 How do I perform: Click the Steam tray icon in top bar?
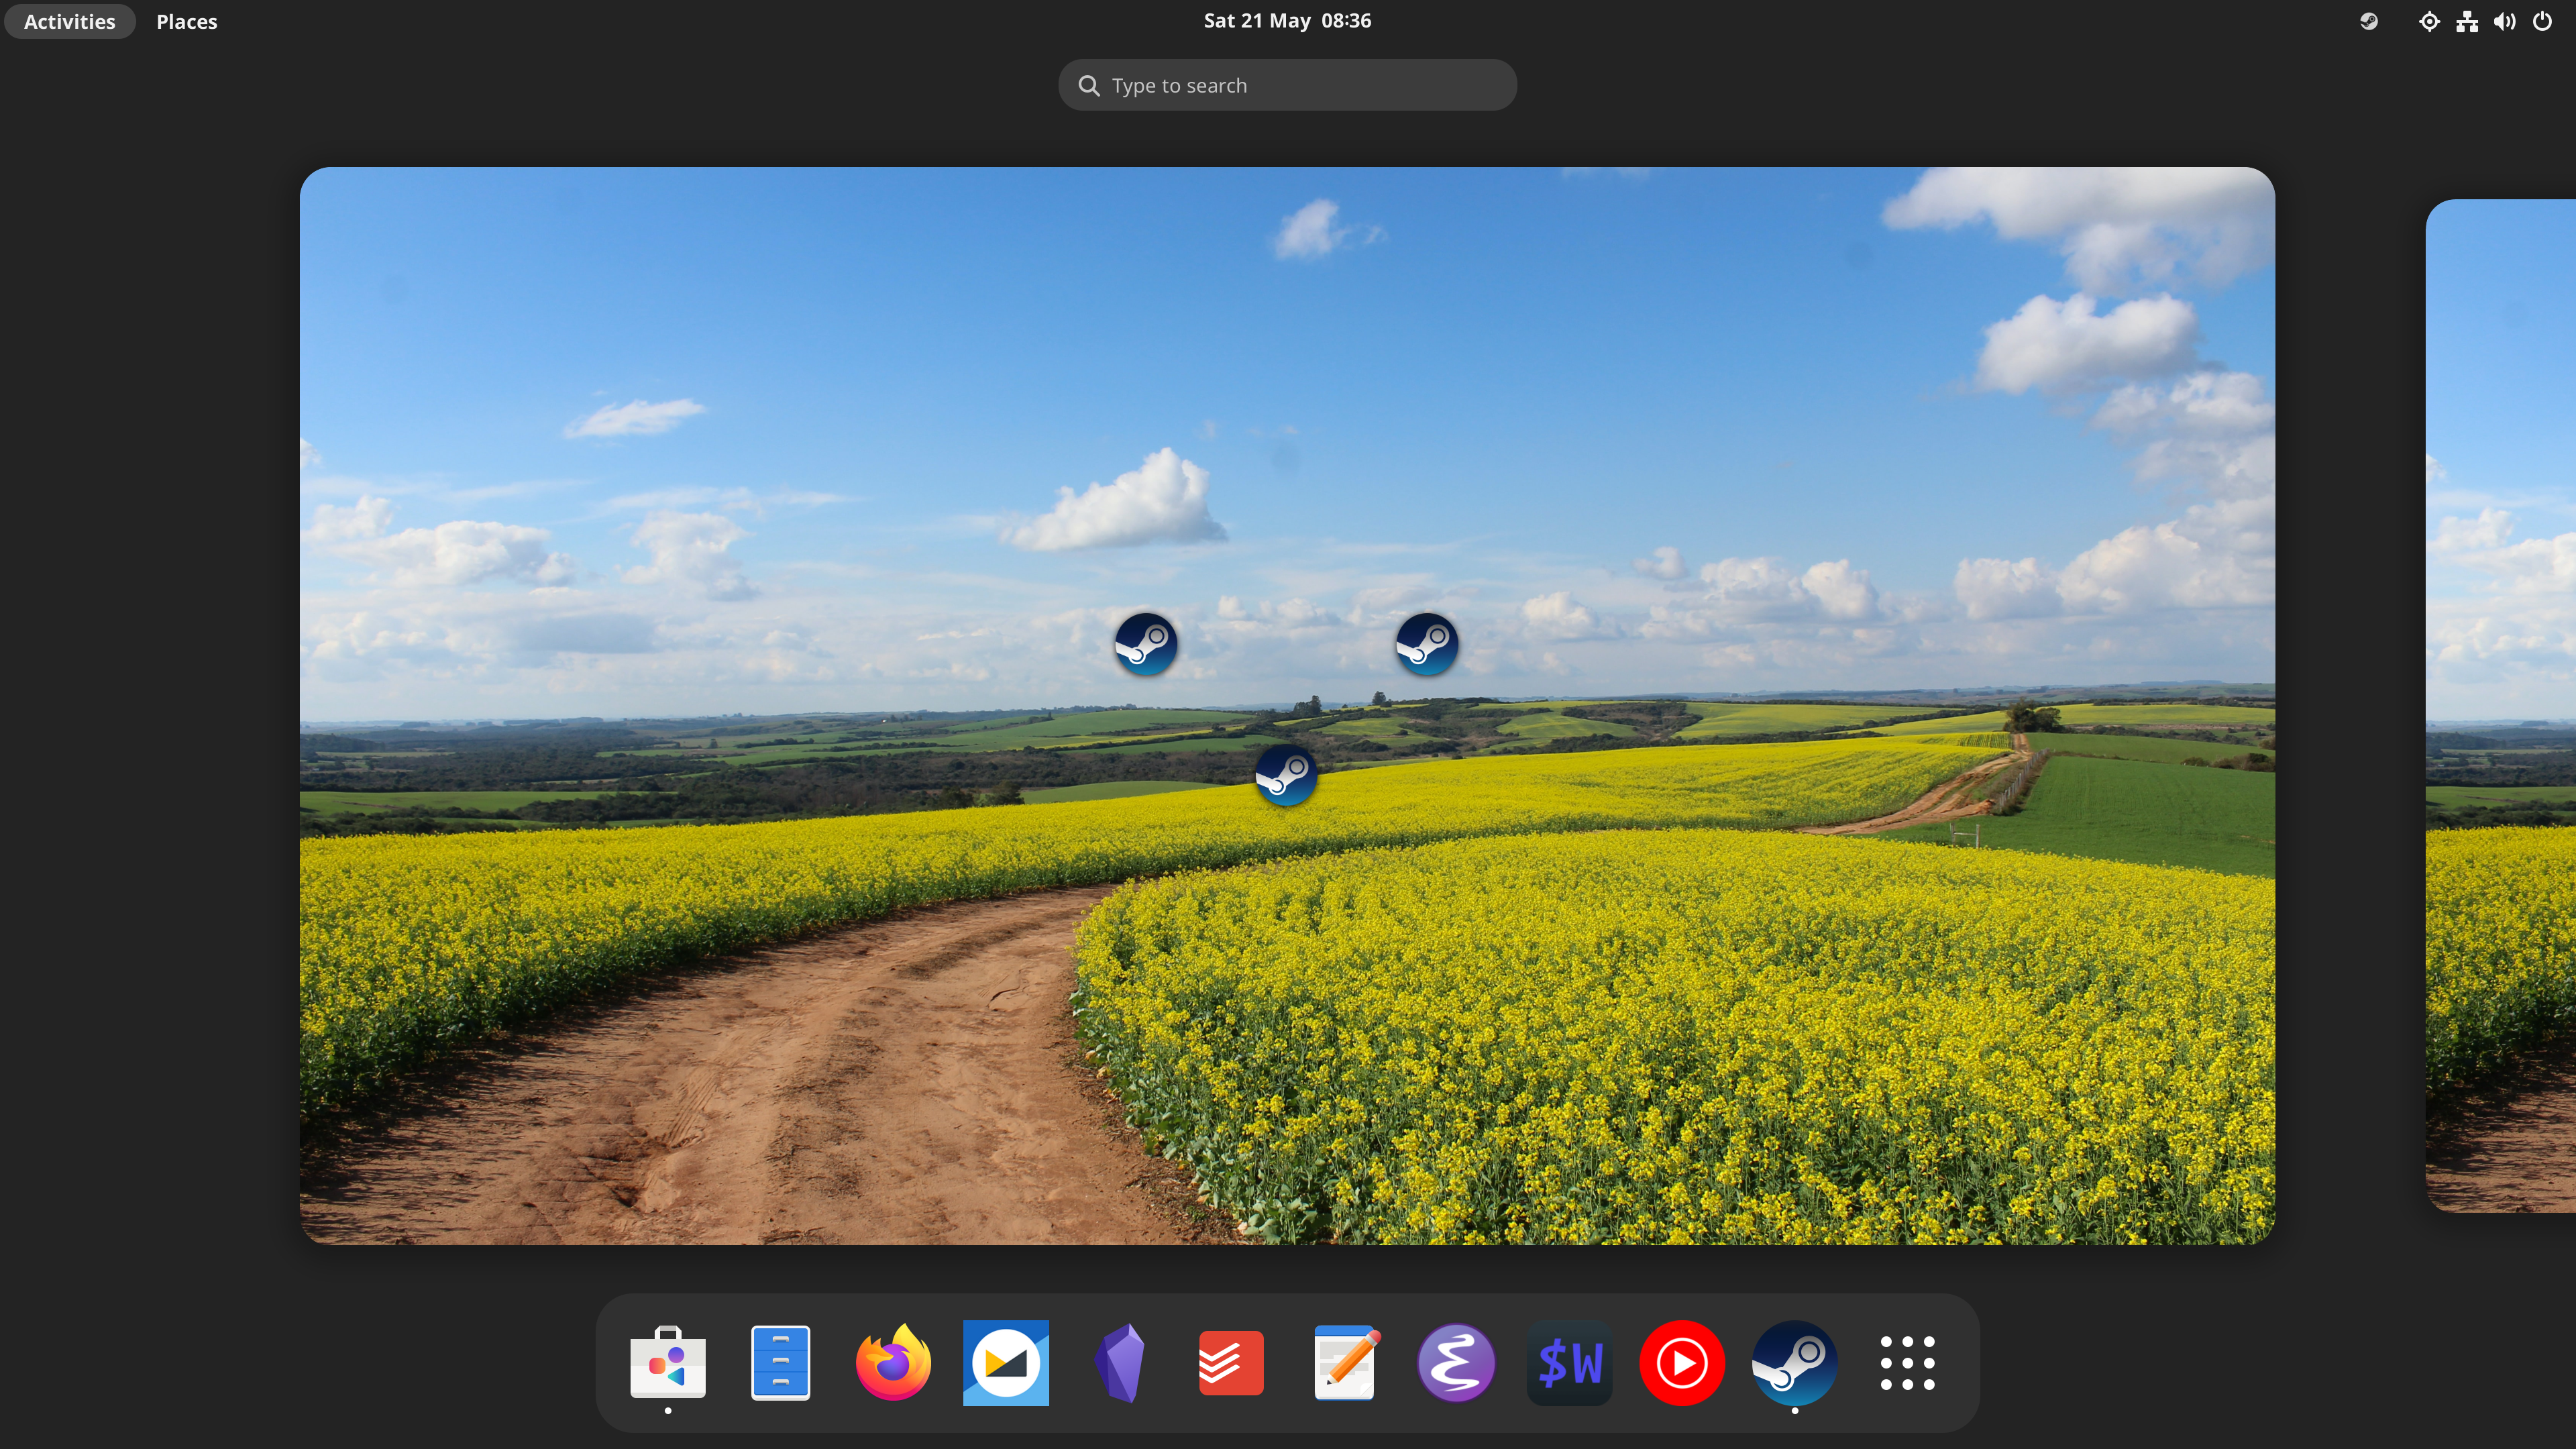2369,21
